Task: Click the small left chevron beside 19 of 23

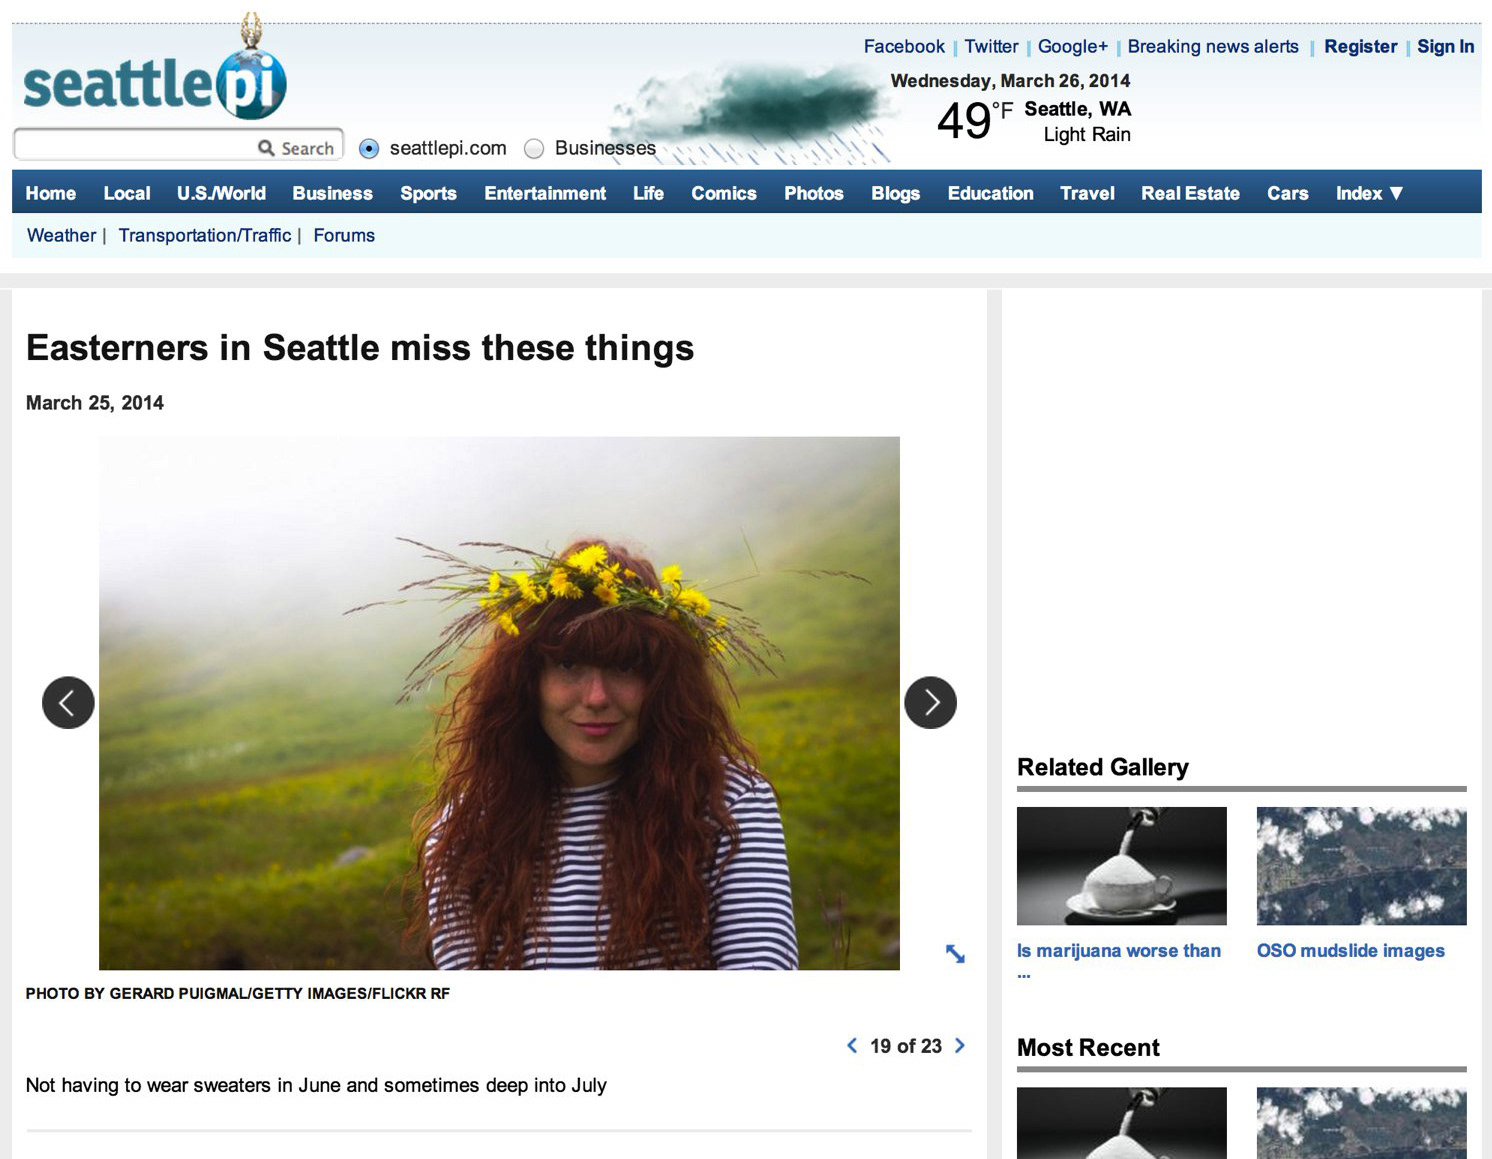Action: [852, 1046]
